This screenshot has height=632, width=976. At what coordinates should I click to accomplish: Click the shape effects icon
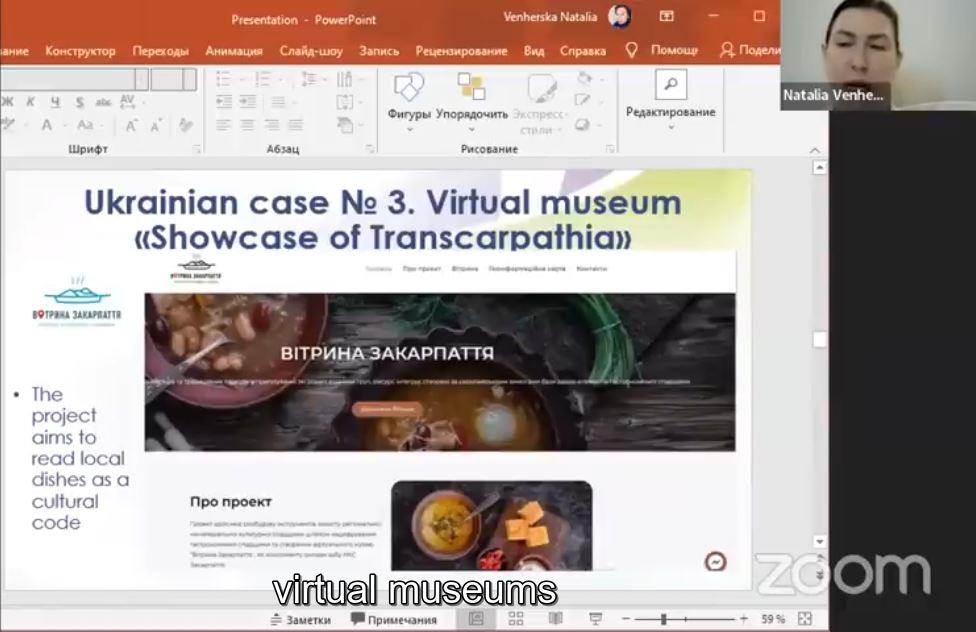583,125
